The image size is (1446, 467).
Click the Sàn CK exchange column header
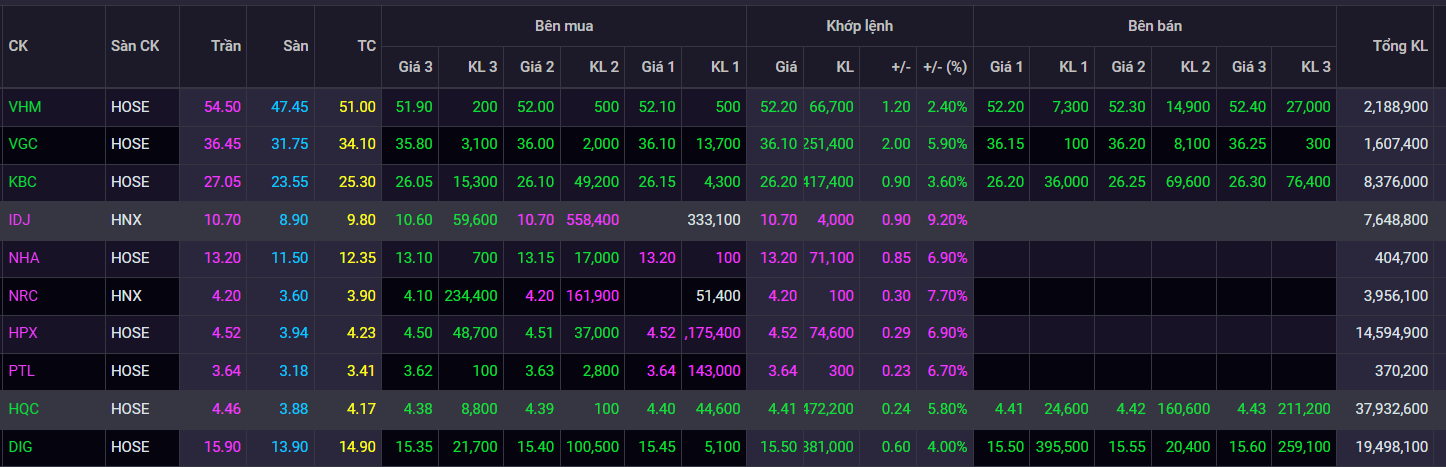pos(134,46)
